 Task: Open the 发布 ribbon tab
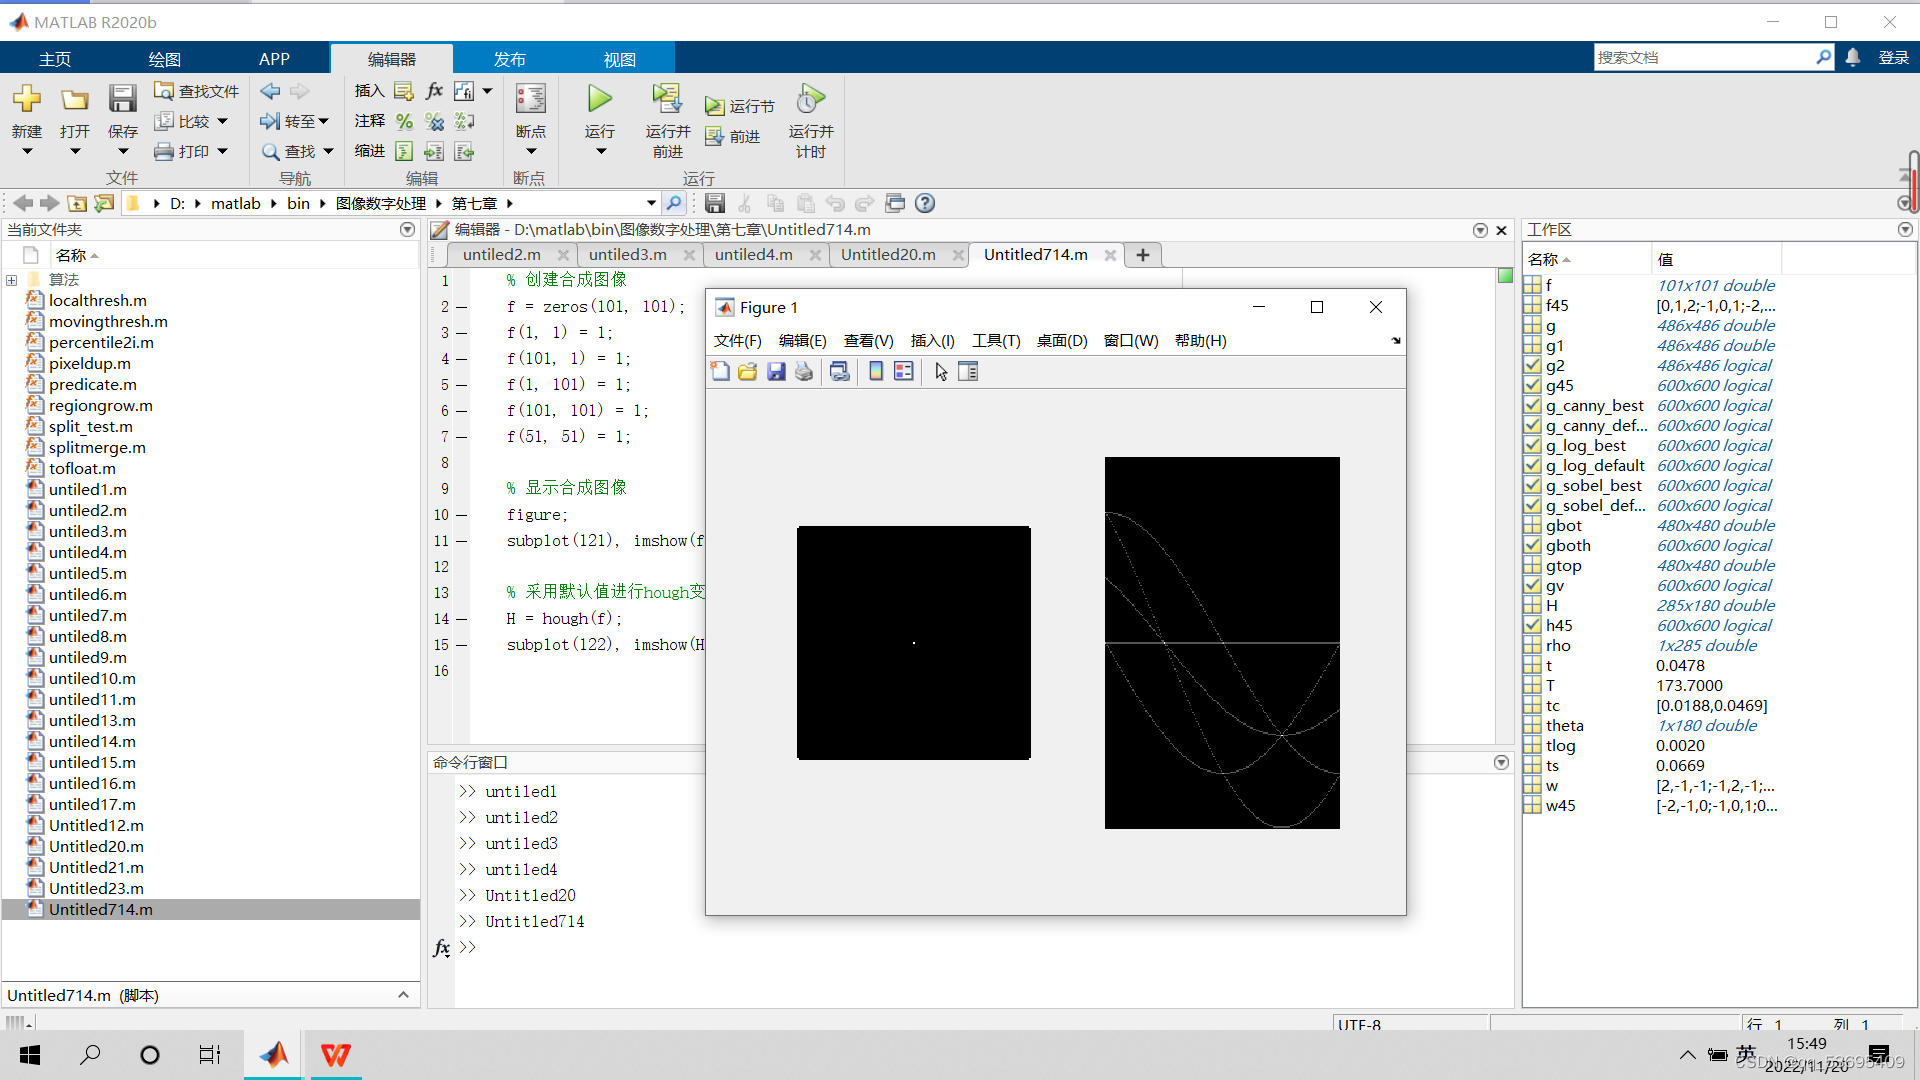(510, 59)
